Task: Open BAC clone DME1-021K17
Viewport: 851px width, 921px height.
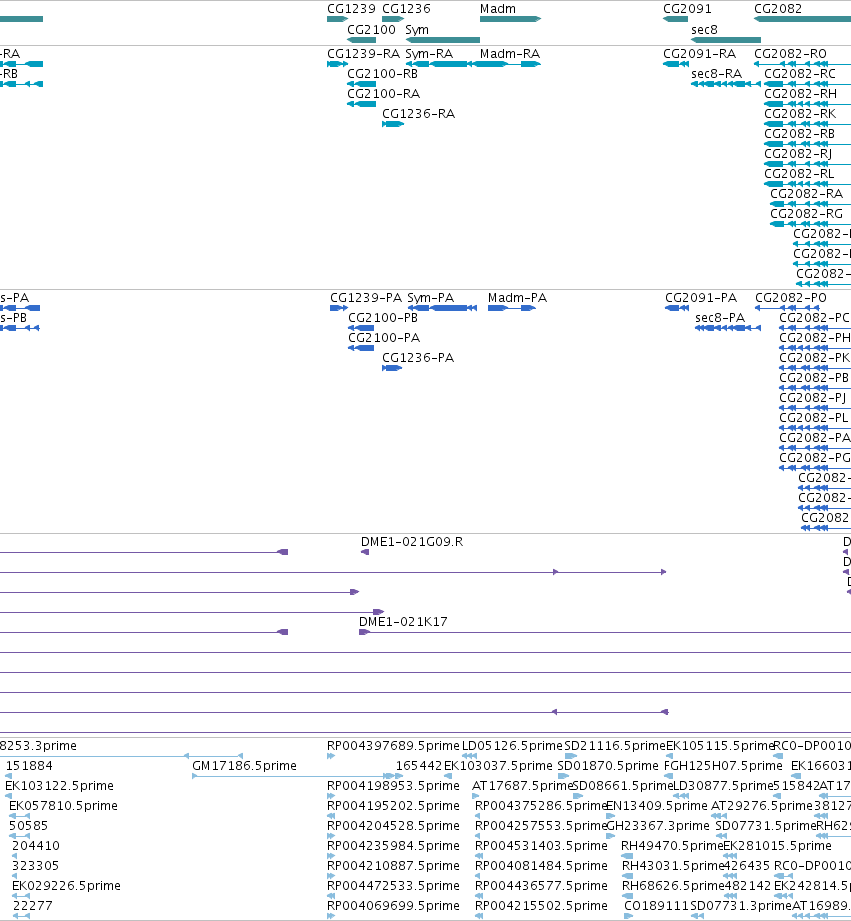Action: pos(403,622)
